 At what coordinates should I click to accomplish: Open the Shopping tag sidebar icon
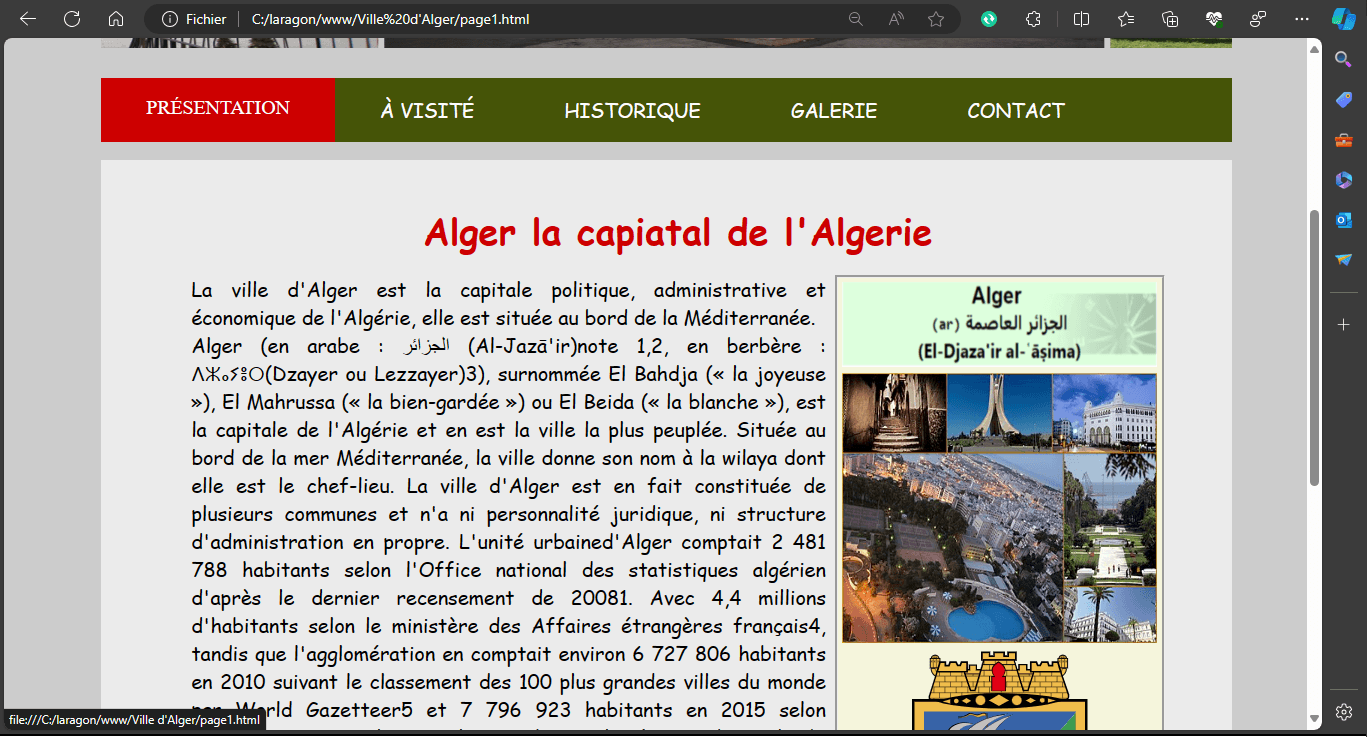point(1343,100)
